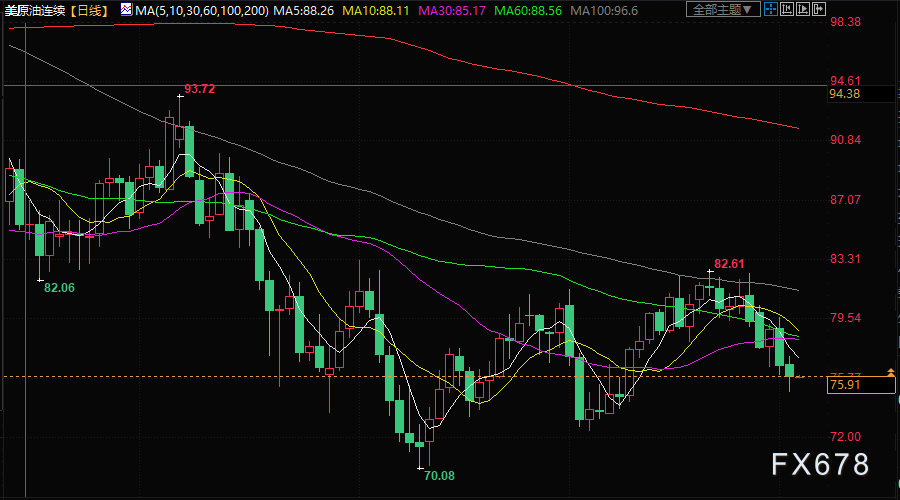
Task: Open the 全部主题 theme dropdown
Action: pyautogui.click(x=723, y=9)
